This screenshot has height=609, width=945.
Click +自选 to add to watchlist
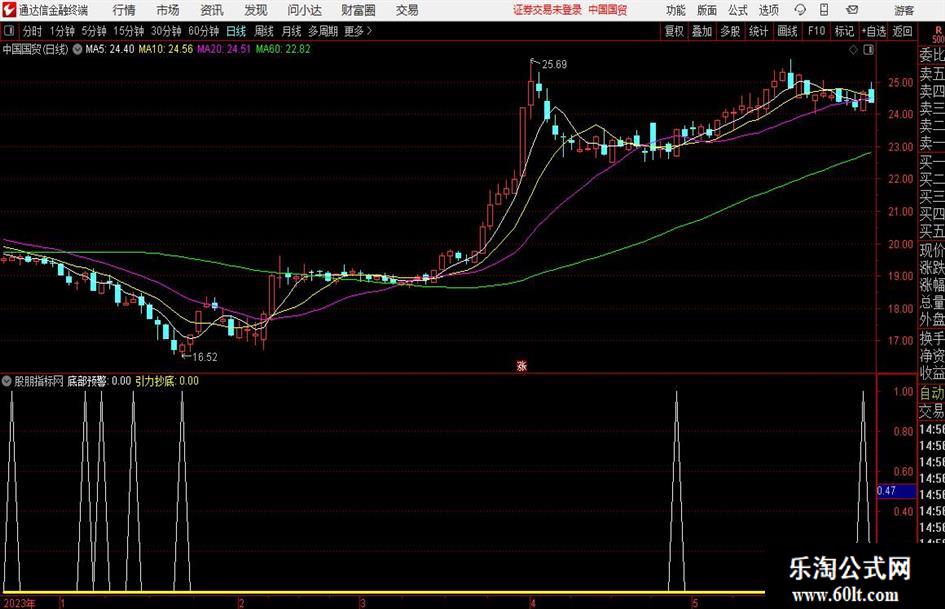(873, 31)
